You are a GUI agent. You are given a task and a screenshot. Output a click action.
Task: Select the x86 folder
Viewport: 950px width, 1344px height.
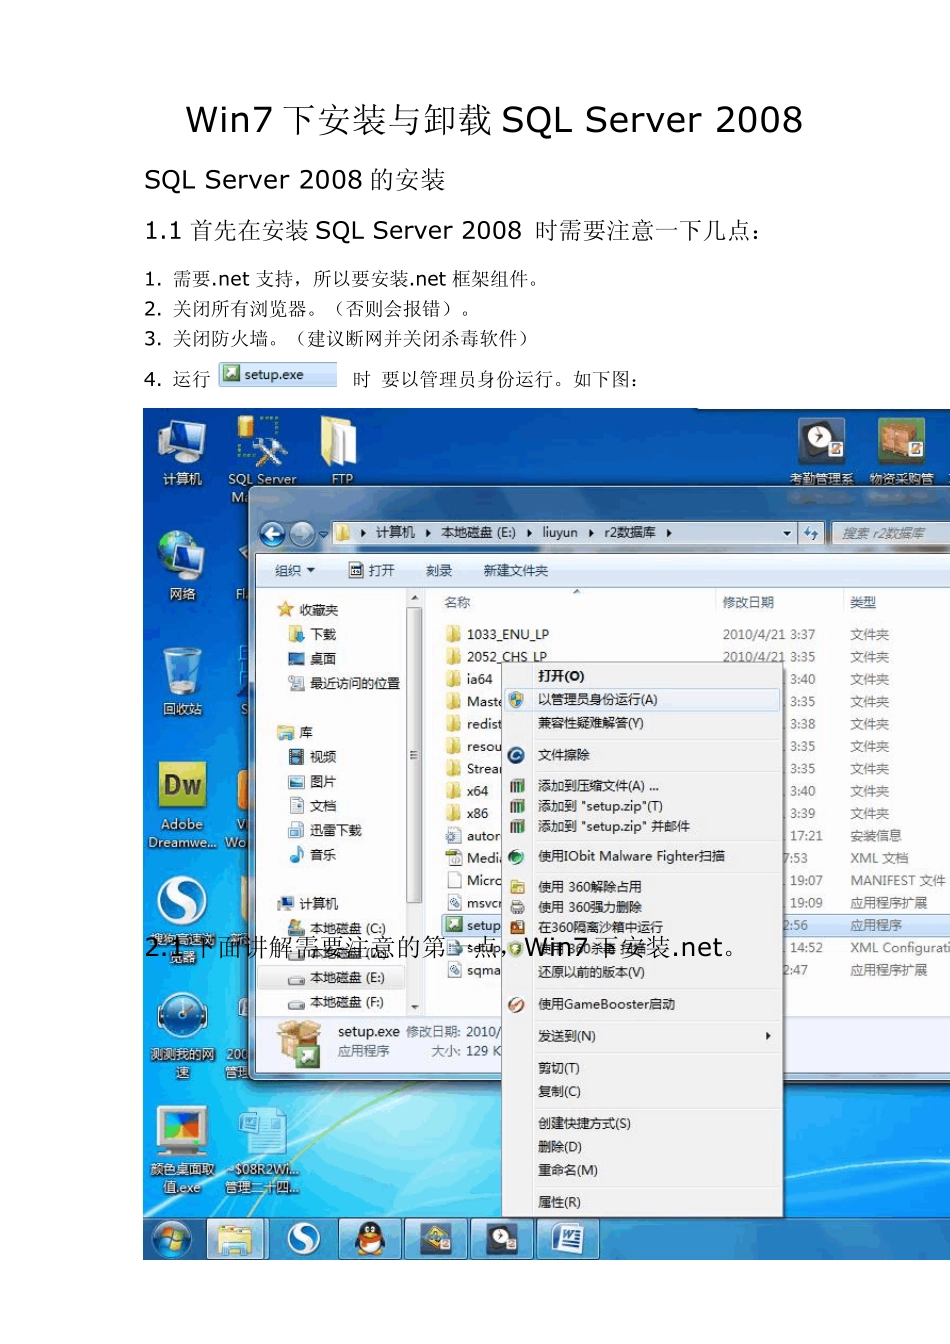point(467,813)
